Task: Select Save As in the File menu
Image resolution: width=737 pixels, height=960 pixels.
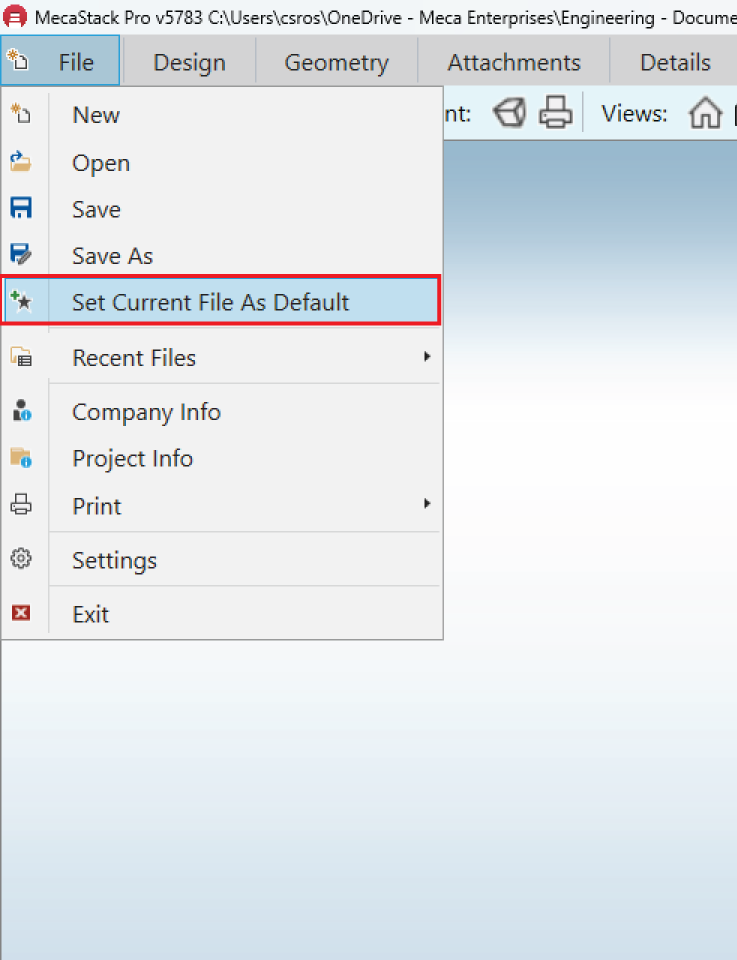Action: click(222, 255)
